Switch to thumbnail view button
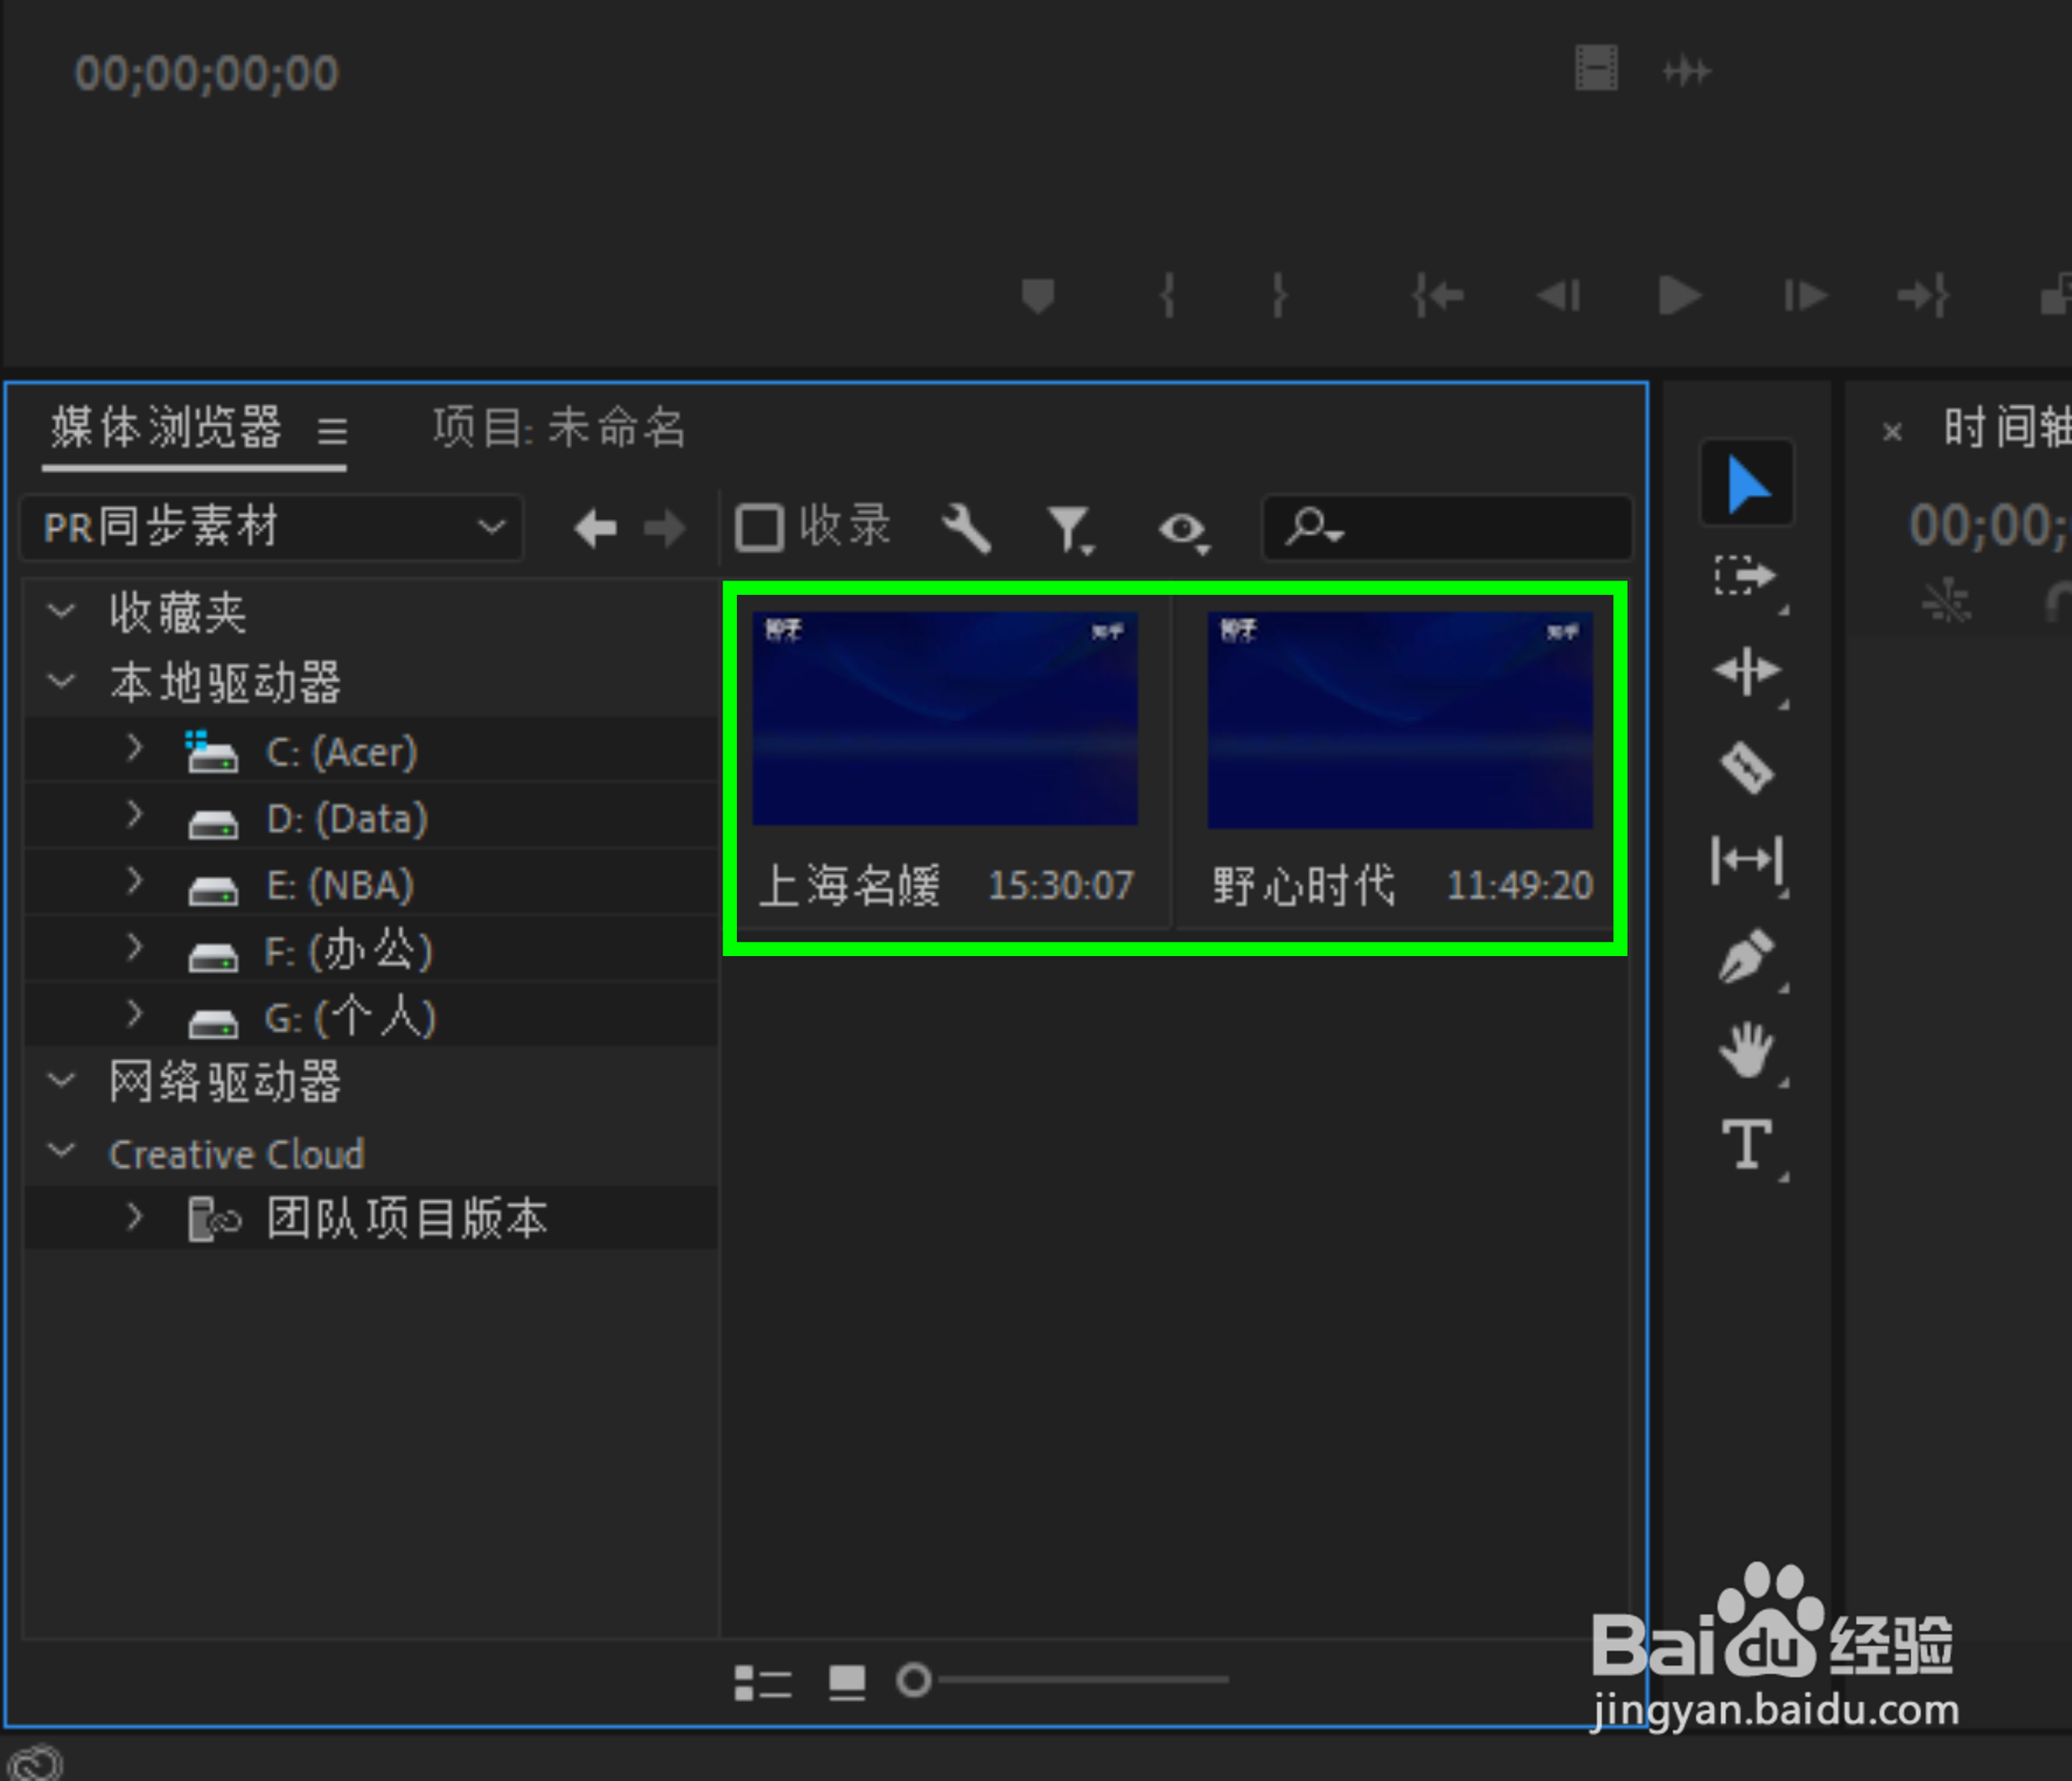The image size is (2072, 1781). pyautogui.click(x=847, y=1681)
